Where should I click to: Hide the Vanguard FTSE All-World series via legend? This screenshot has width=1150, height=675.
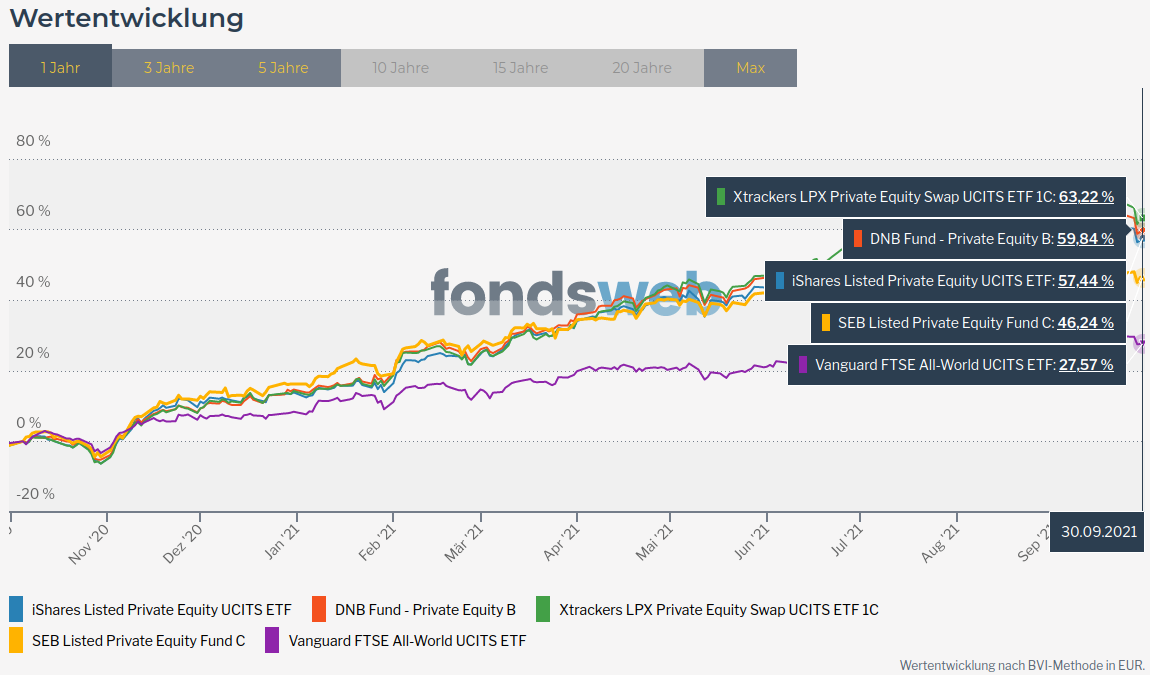click(407, 640)
